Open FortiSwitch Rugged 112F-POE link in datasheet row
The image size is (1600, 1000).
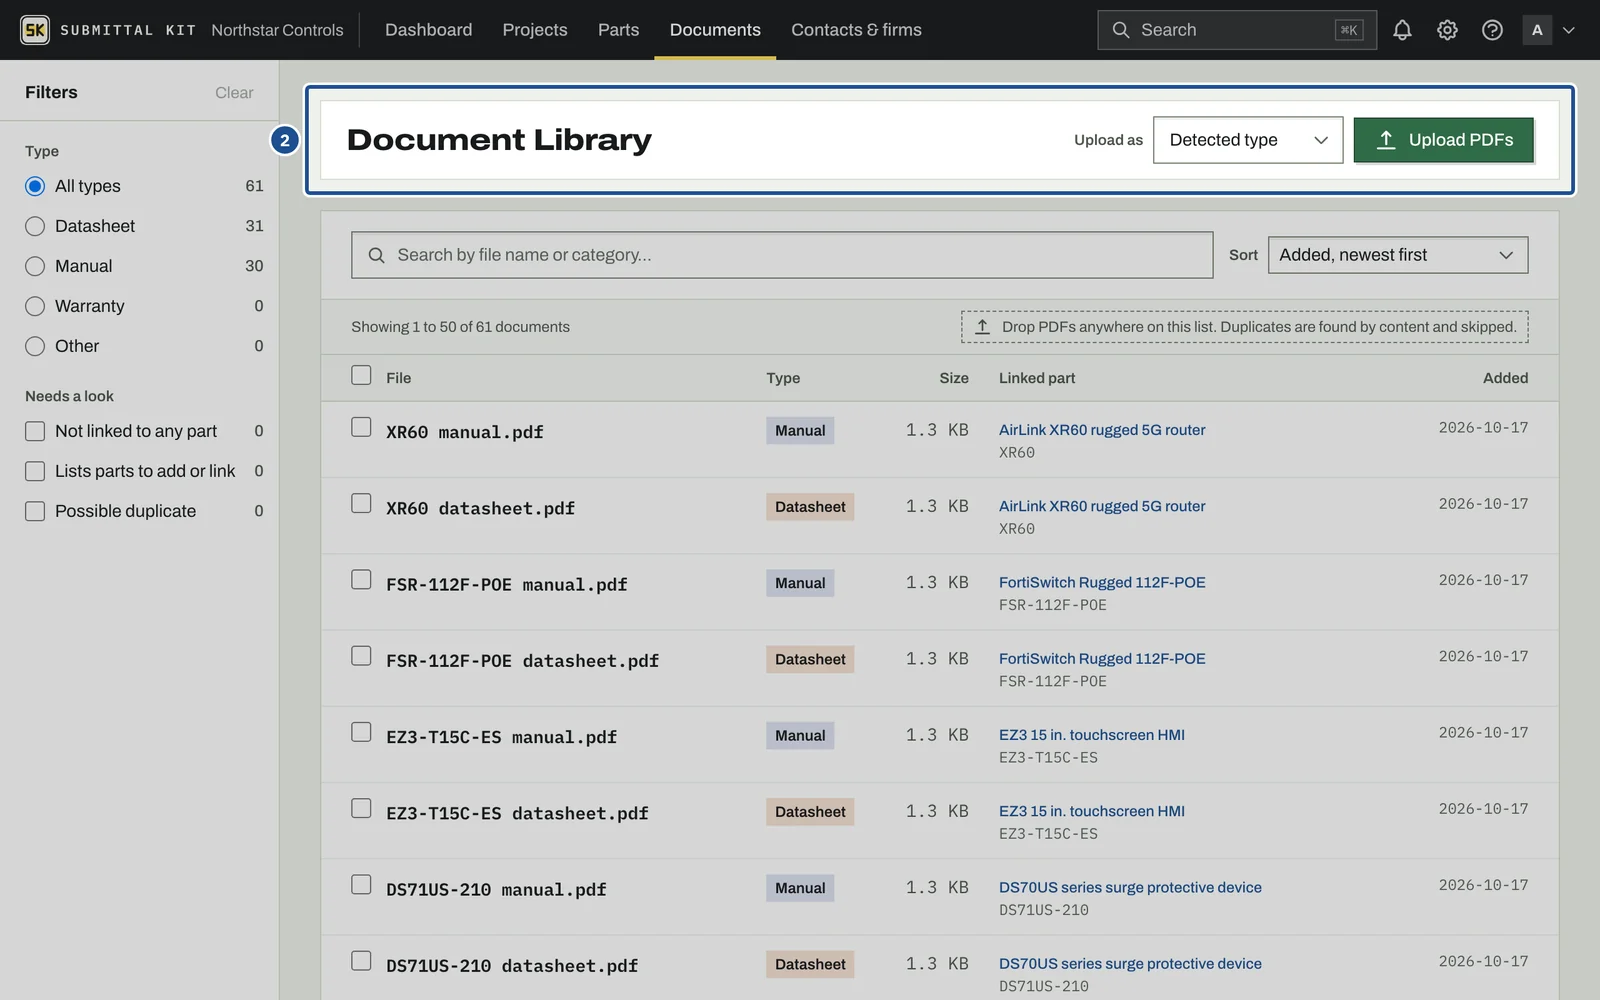tap(1102, 659)
